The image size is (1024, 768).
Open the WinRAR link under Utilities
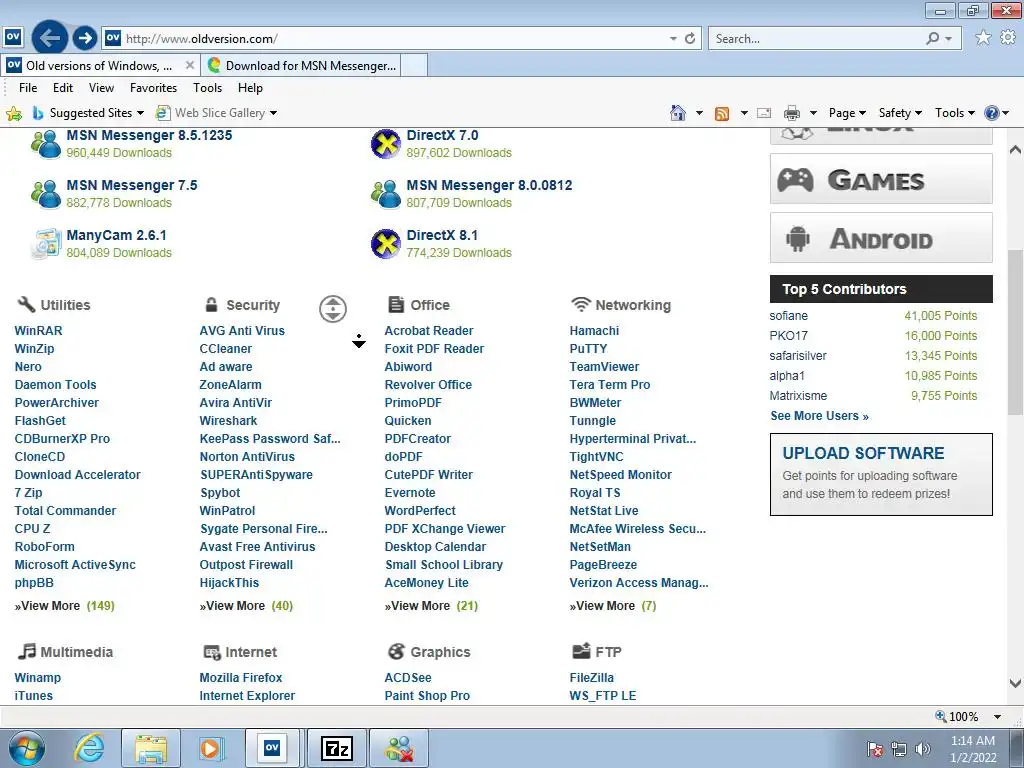point(39,331)
